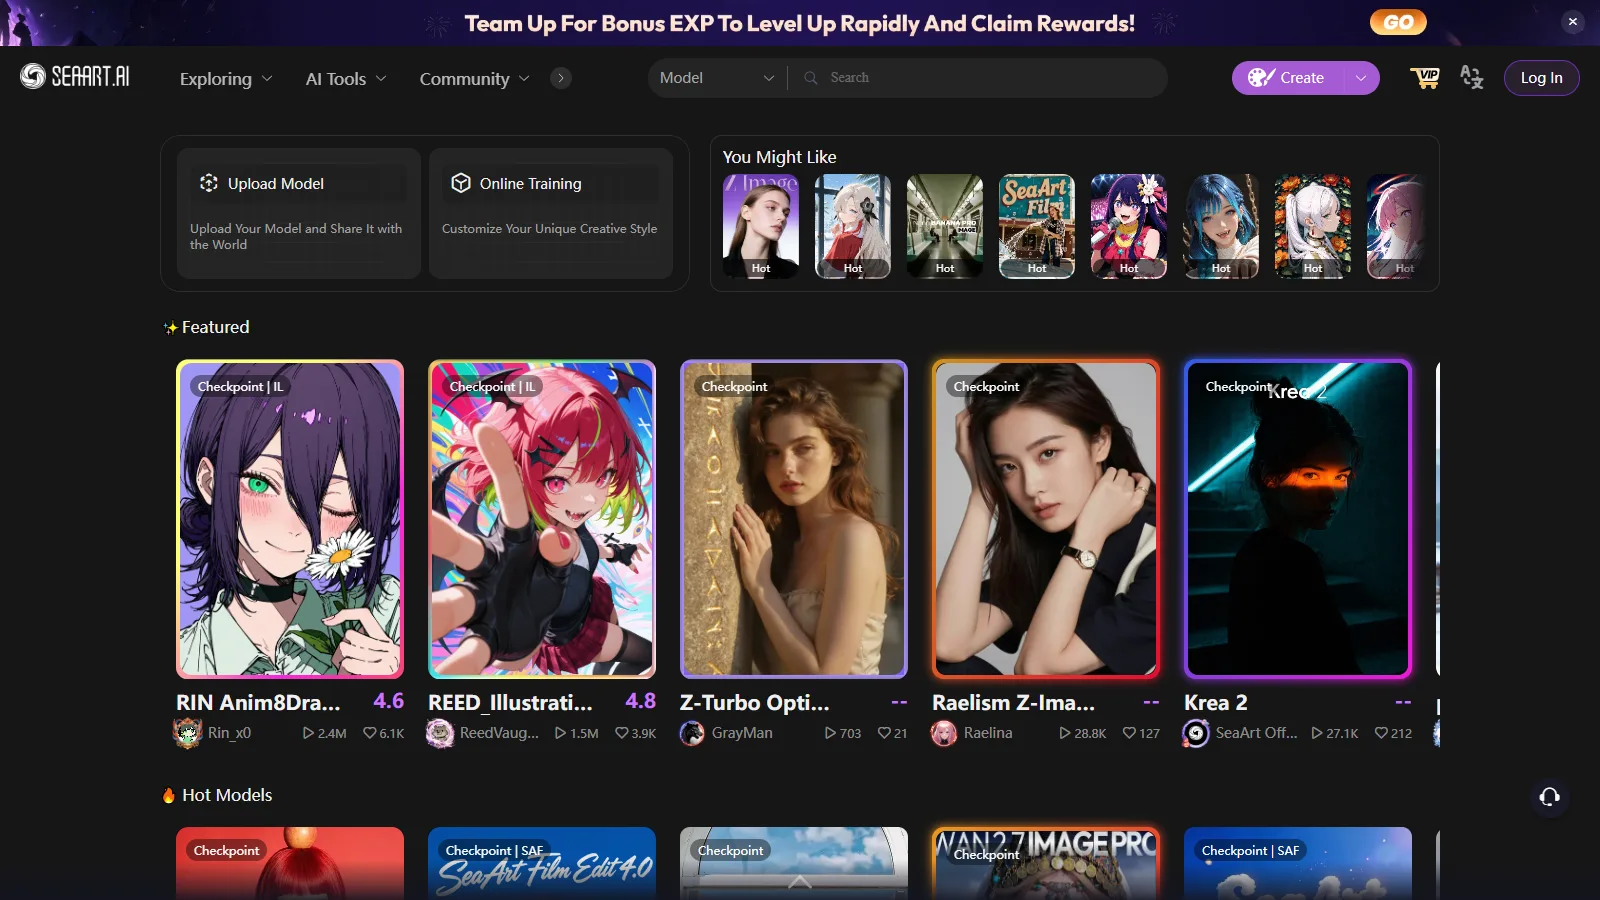Click the Create button
Viewport: 1600px width, 900px height.
click(x=1288, y=78)
